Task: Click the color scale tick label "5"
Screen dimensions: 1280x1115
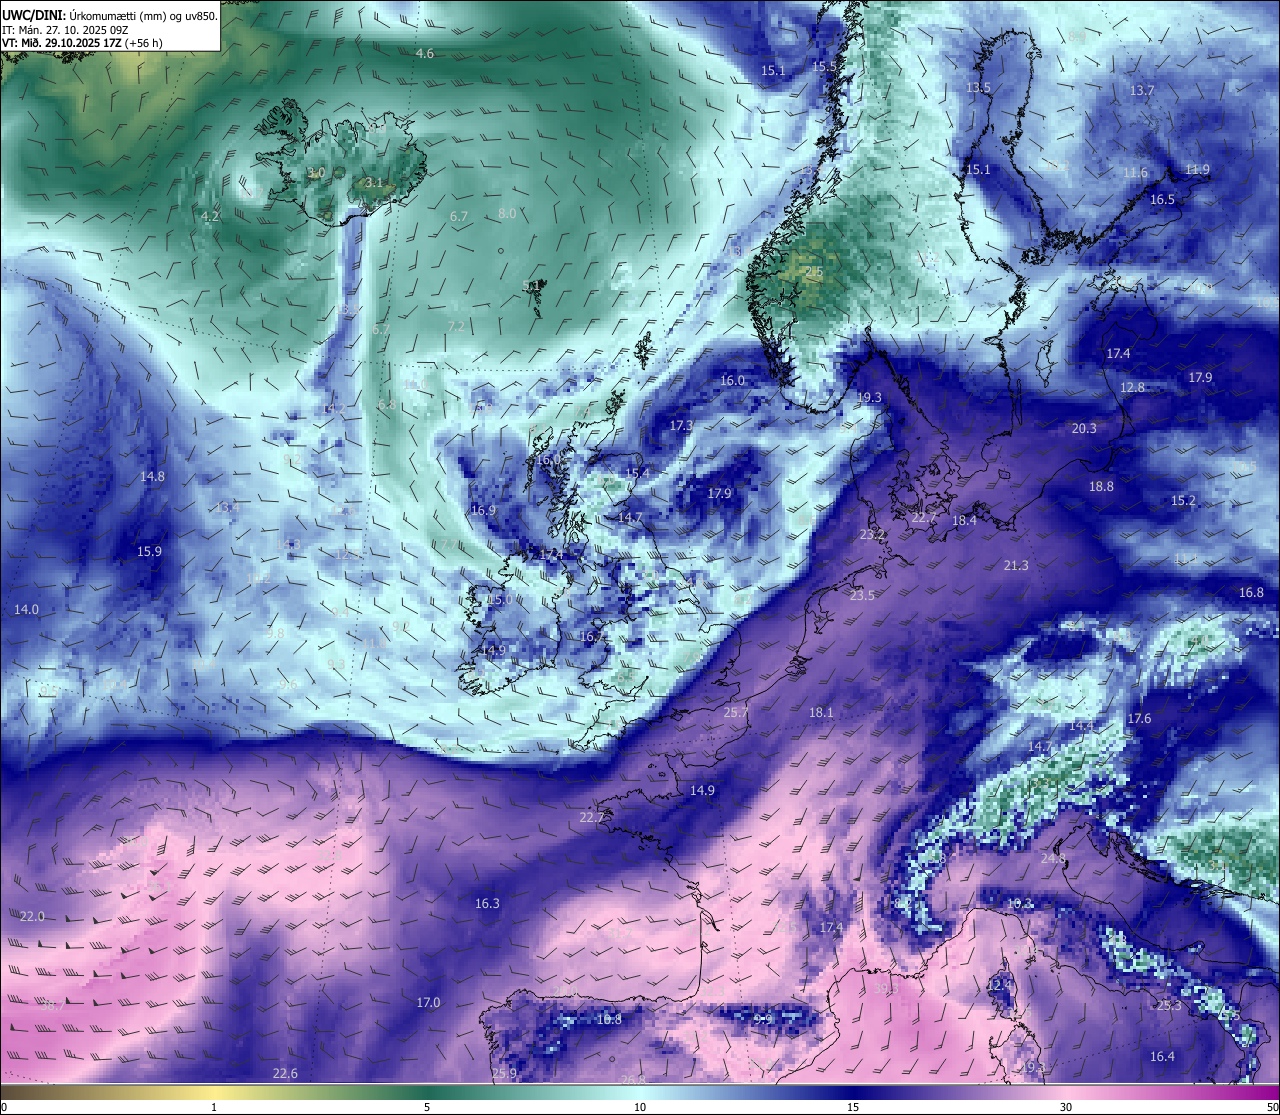Action: (x=427, y=1107)
